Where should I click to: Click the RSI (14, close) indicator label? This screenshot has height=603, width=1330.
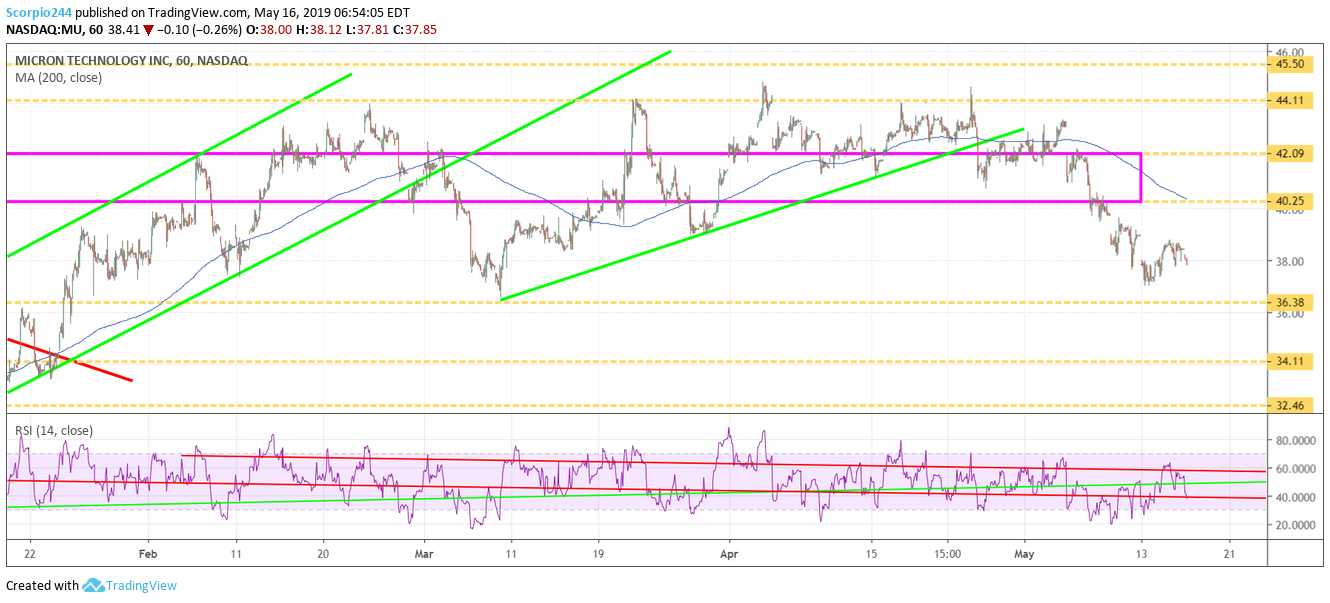(53, 431)
